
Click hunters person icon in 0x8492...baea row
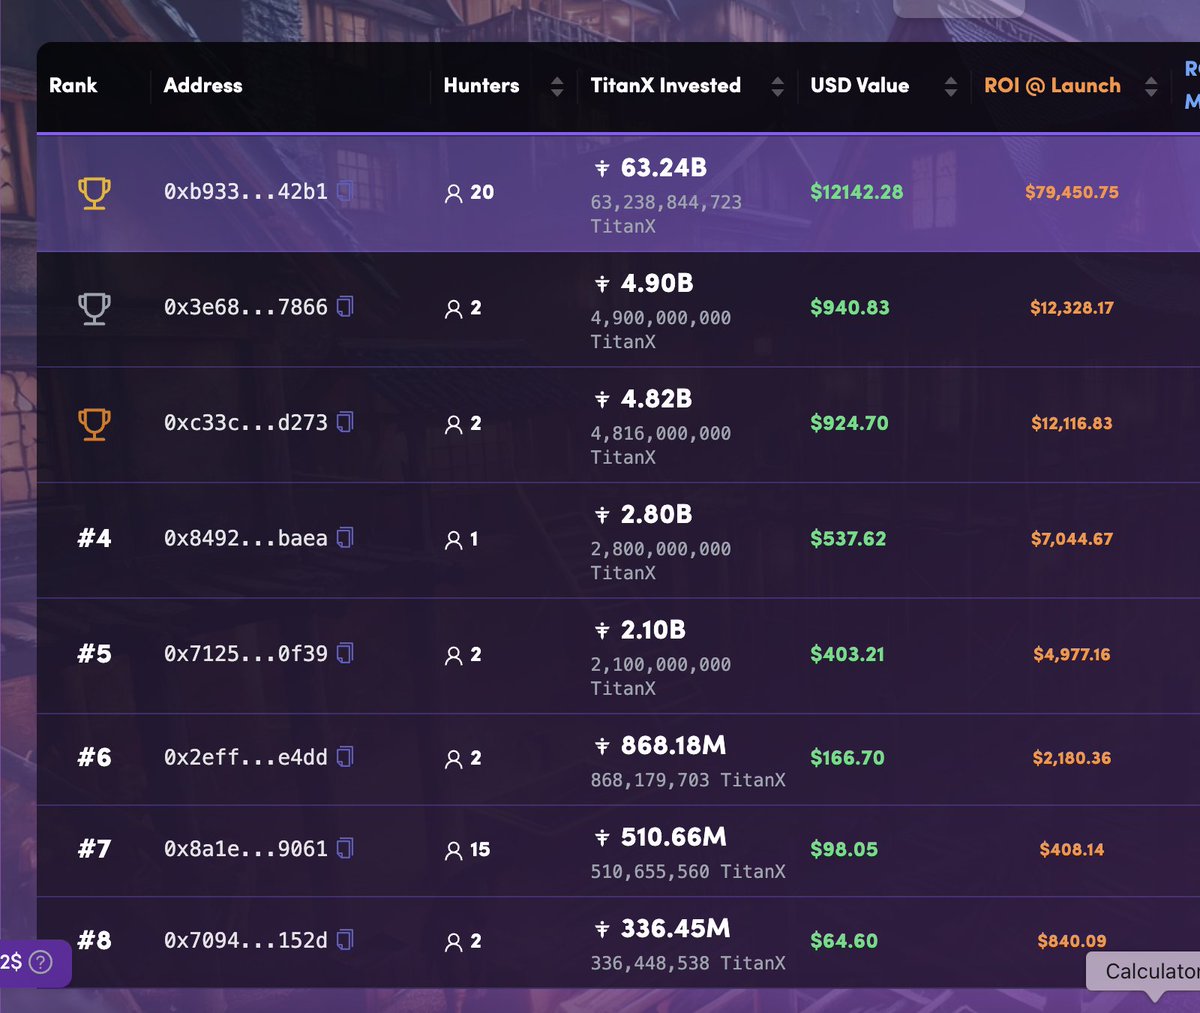click(x=453, y=540)
